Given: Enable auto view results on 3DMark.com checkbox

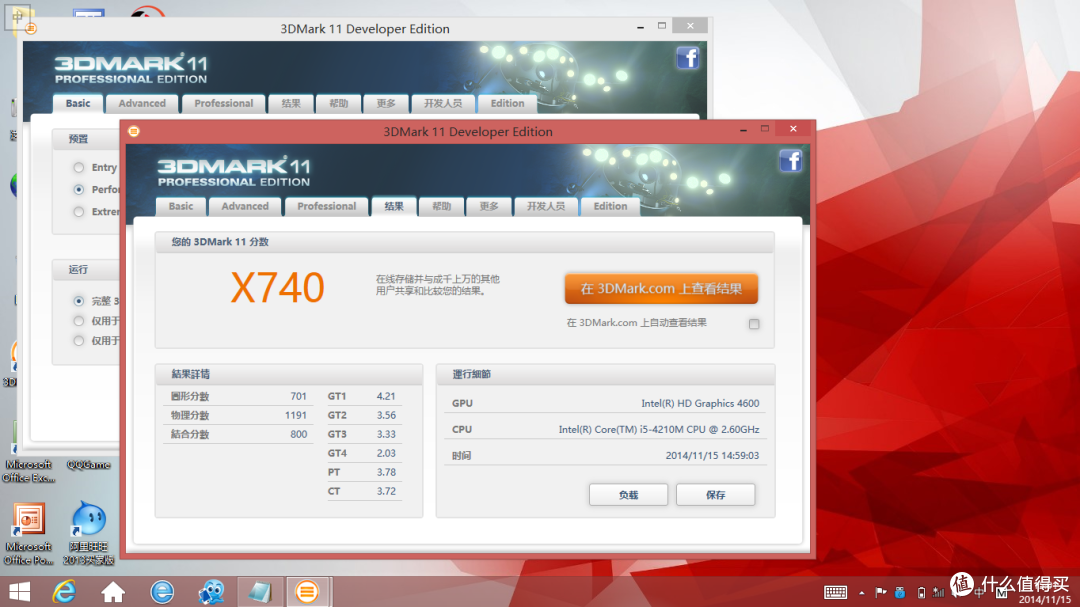Looking at the screenshot, I should pyautogui.click(x=754, y=324).
